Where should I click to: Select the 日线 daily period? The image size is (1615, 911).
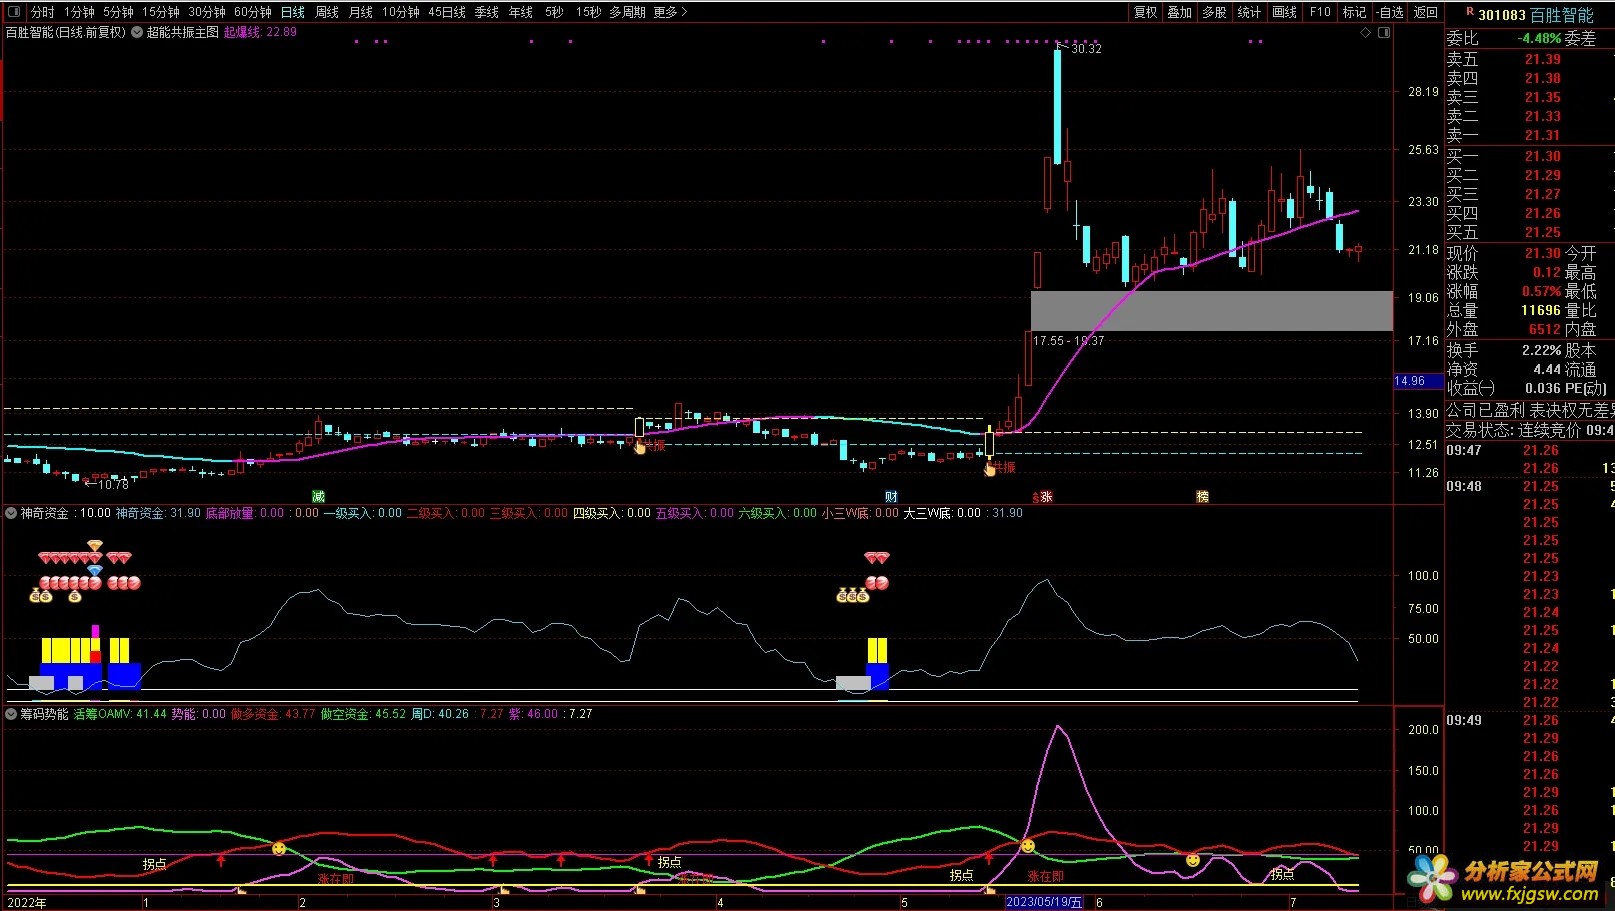[293, 12]
